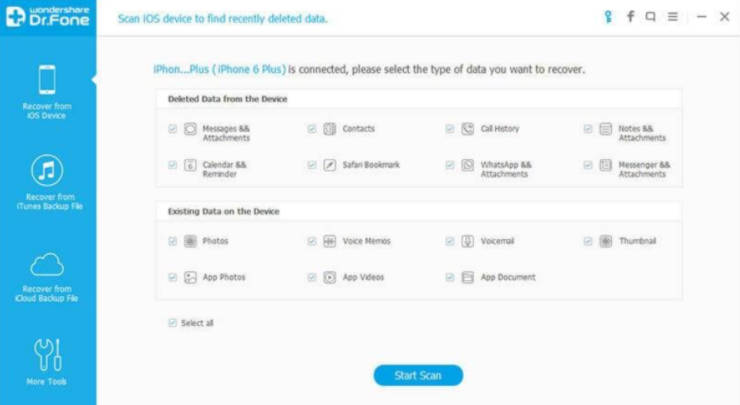Screen dimensions: 740x405
Task: Open the hamburger menu icon
Action: [x=673, y=17]
